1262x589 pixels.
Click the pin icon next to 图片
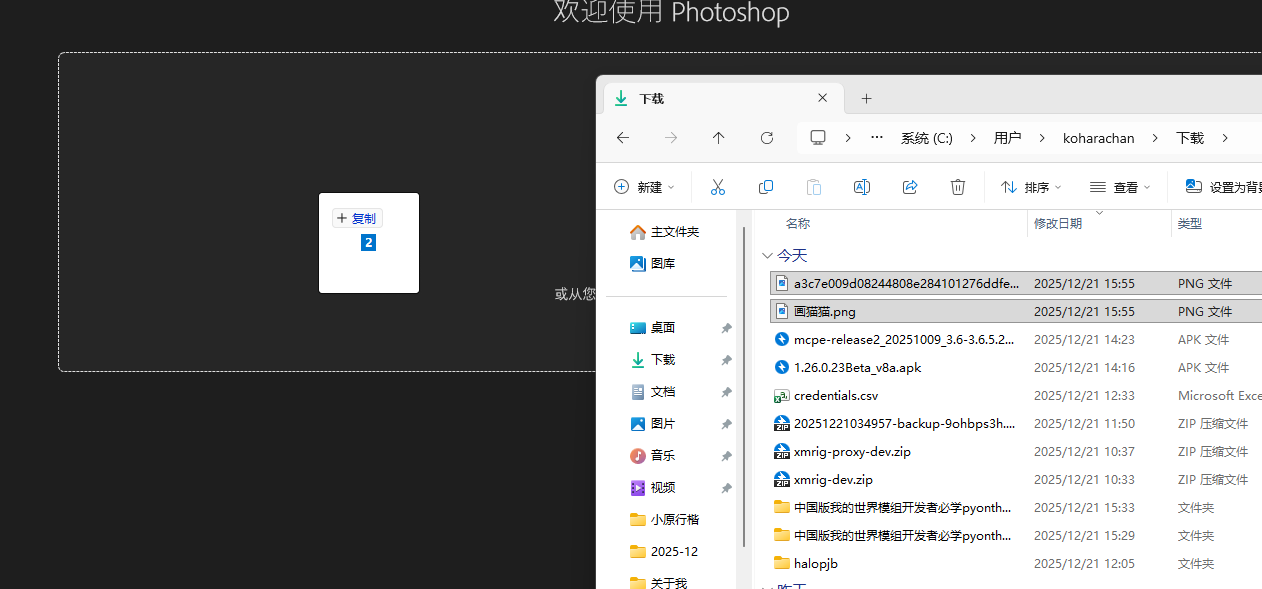coord(727,424)
